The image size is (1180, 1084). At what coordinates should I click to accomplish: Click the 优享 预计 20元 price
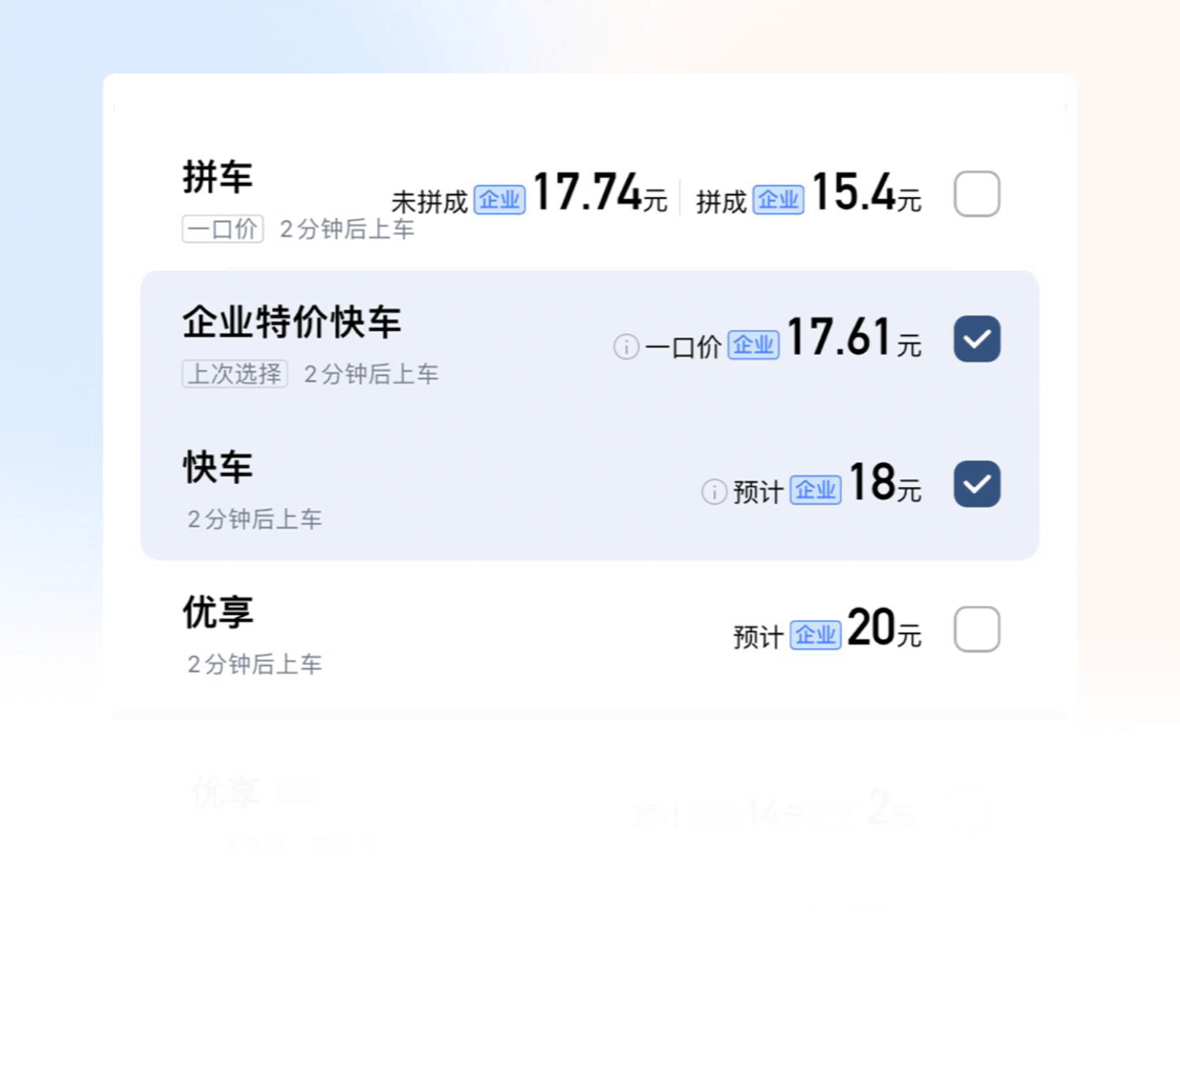point(883,630)
